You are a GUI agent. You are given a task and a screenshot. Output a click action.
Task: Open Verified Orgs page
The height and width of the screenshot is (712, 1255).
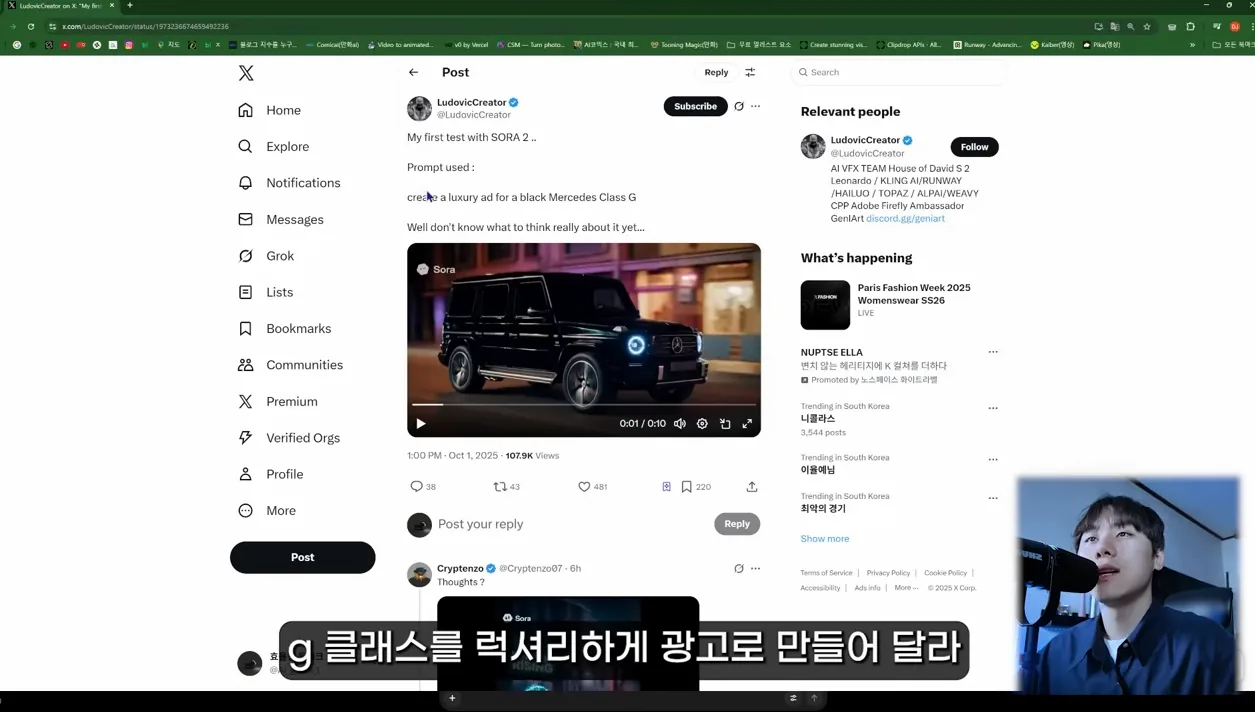[288, 438]
